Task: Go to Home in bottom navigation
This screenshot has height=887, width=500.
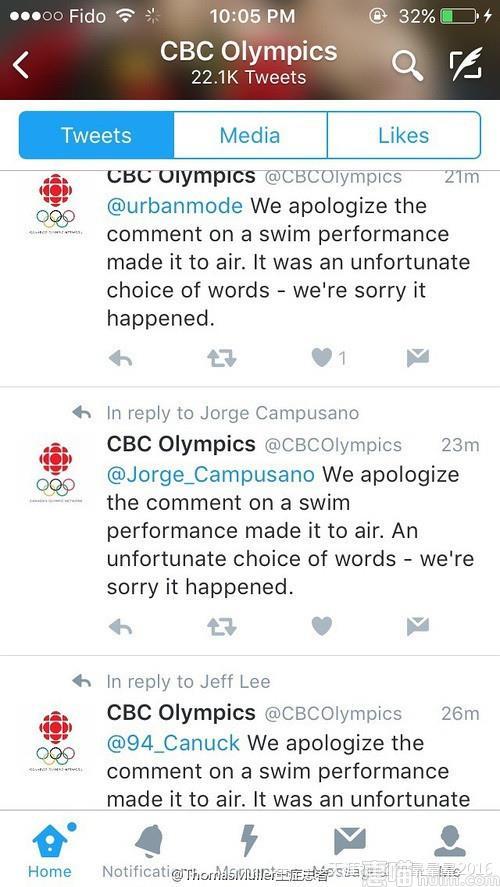Action: click(50, 850)
